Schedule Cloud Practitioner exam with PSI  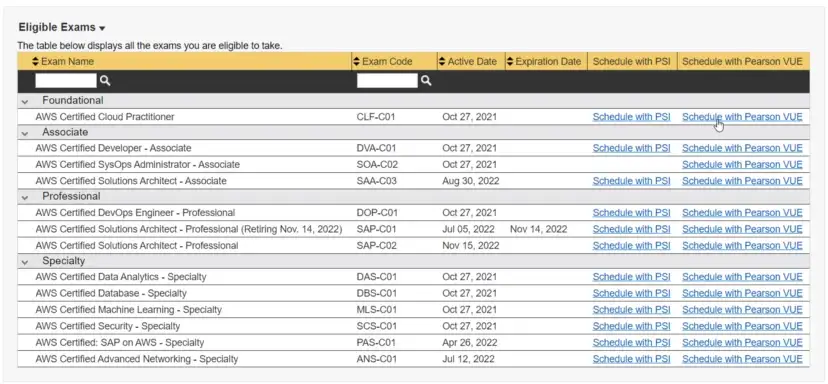631,117
